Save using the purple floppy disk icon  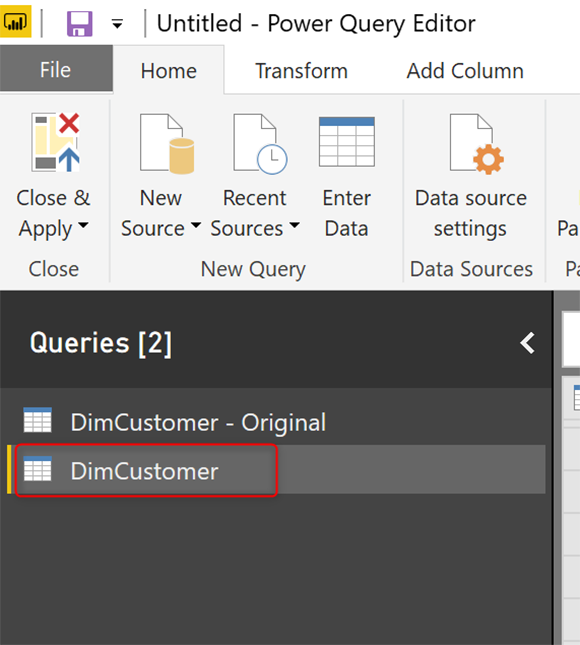click(x=79, y=23)
